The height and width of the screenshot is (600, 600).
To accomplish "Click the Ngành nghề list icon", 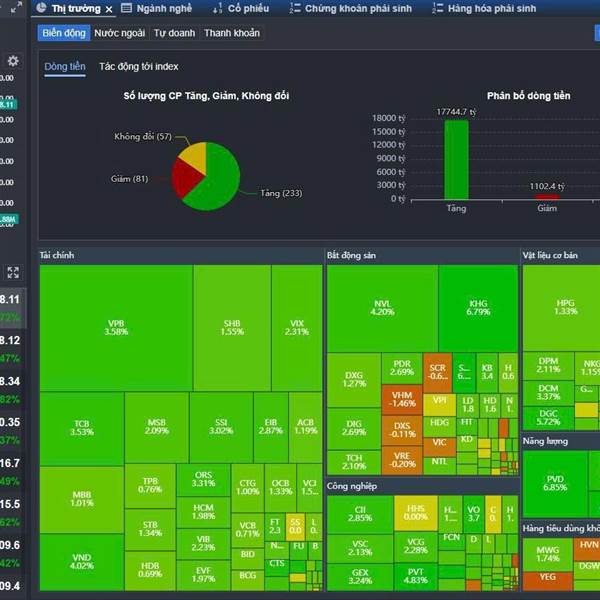I will click(x=126, y=8).
